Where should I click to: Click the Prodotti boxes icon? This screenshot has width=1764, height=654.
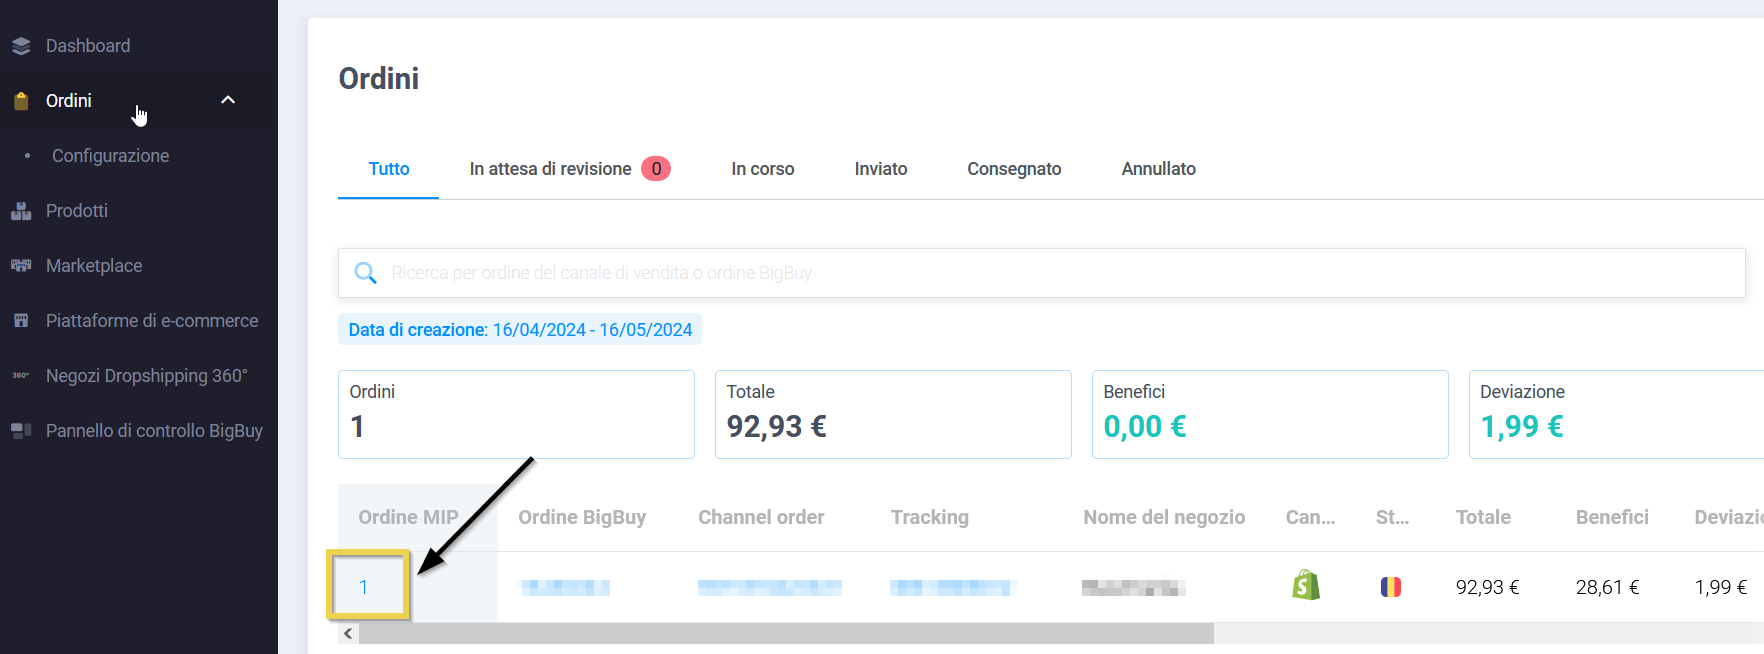point(21,211)
